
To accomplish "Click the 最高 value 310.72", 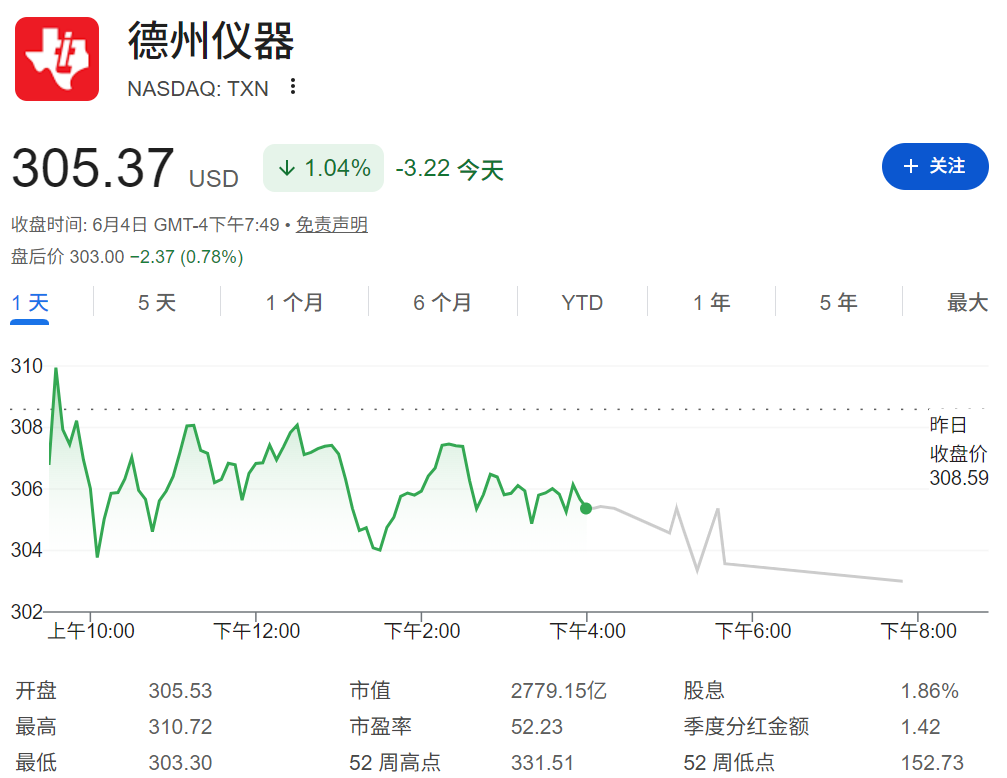I will click(x=180, y=727).
